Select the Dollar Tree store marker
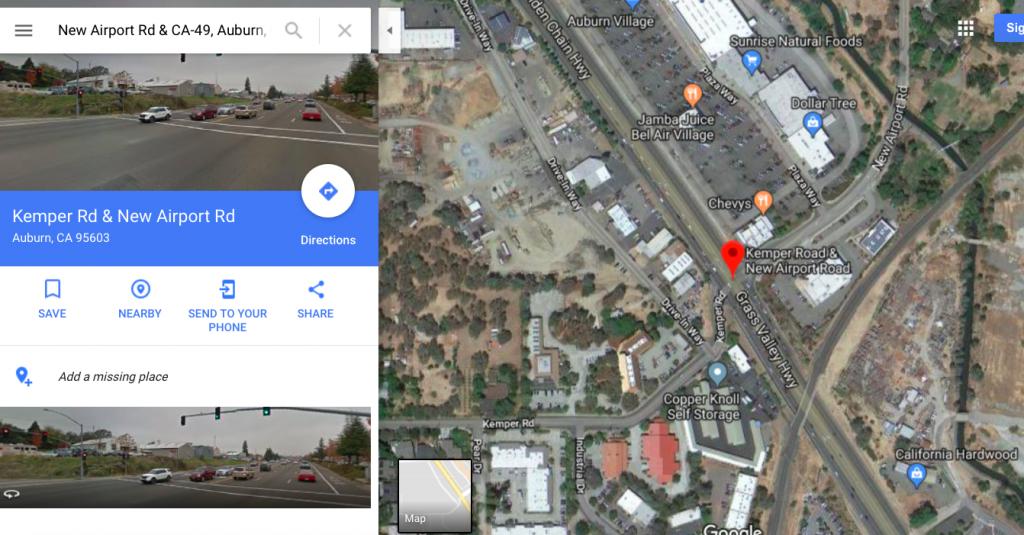 812,124
